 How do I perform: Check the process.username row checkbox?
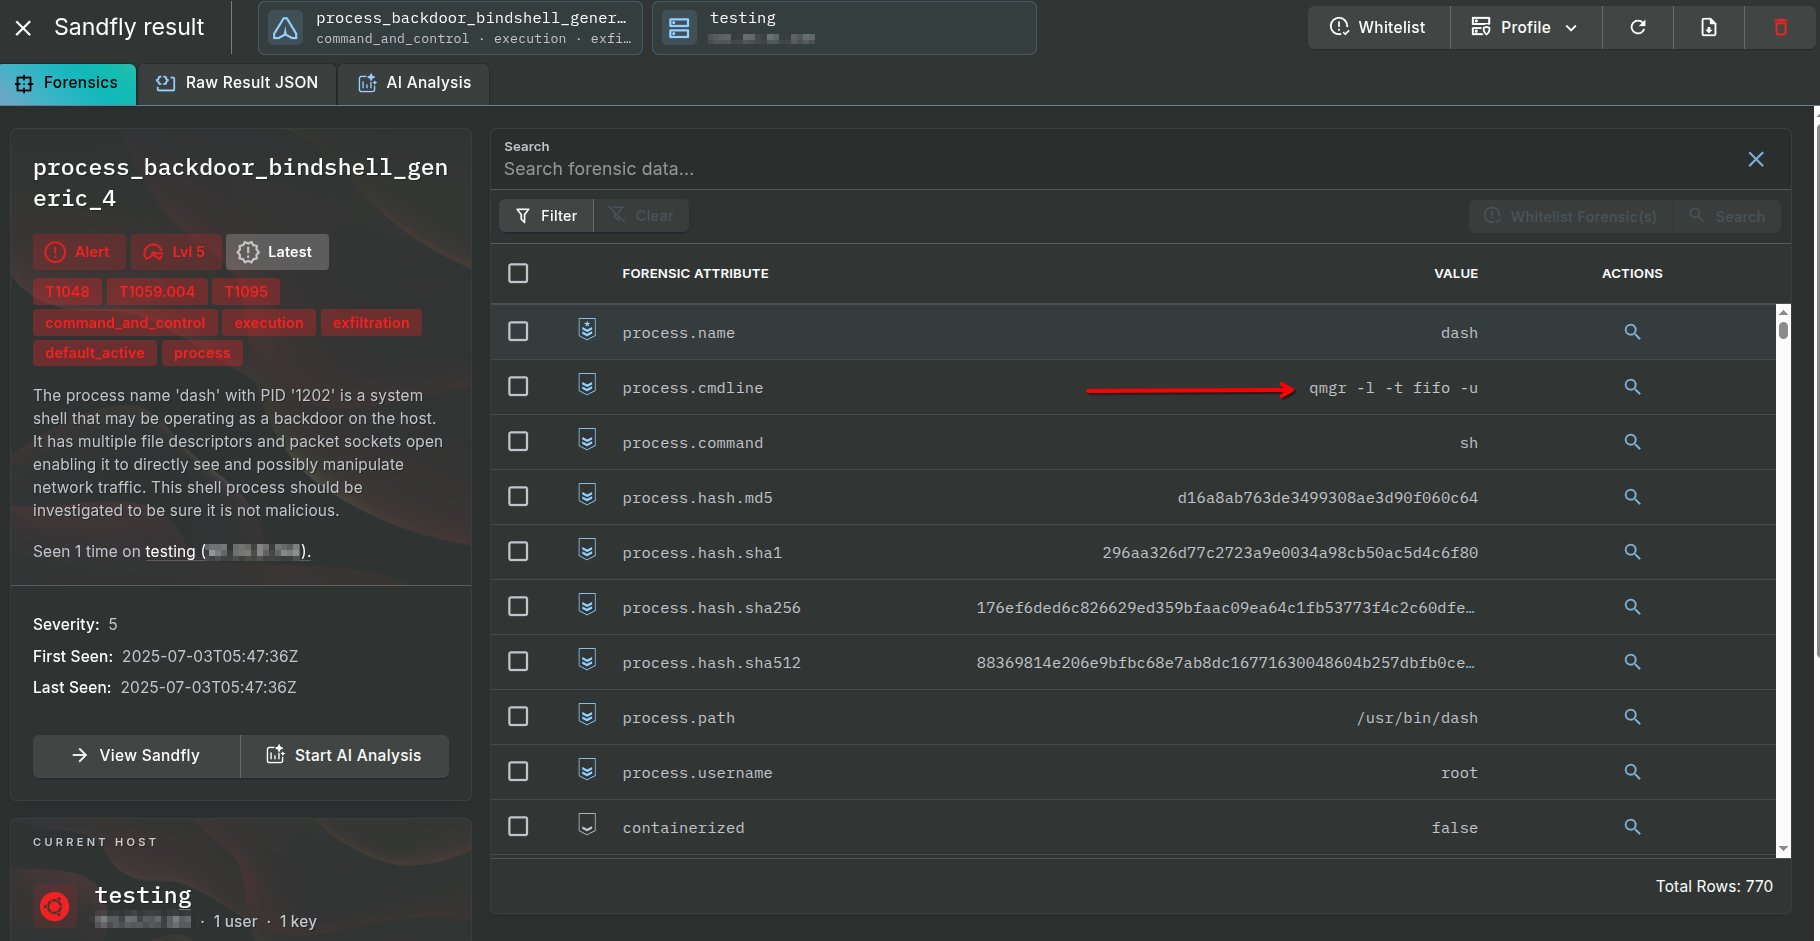point(518,771)
